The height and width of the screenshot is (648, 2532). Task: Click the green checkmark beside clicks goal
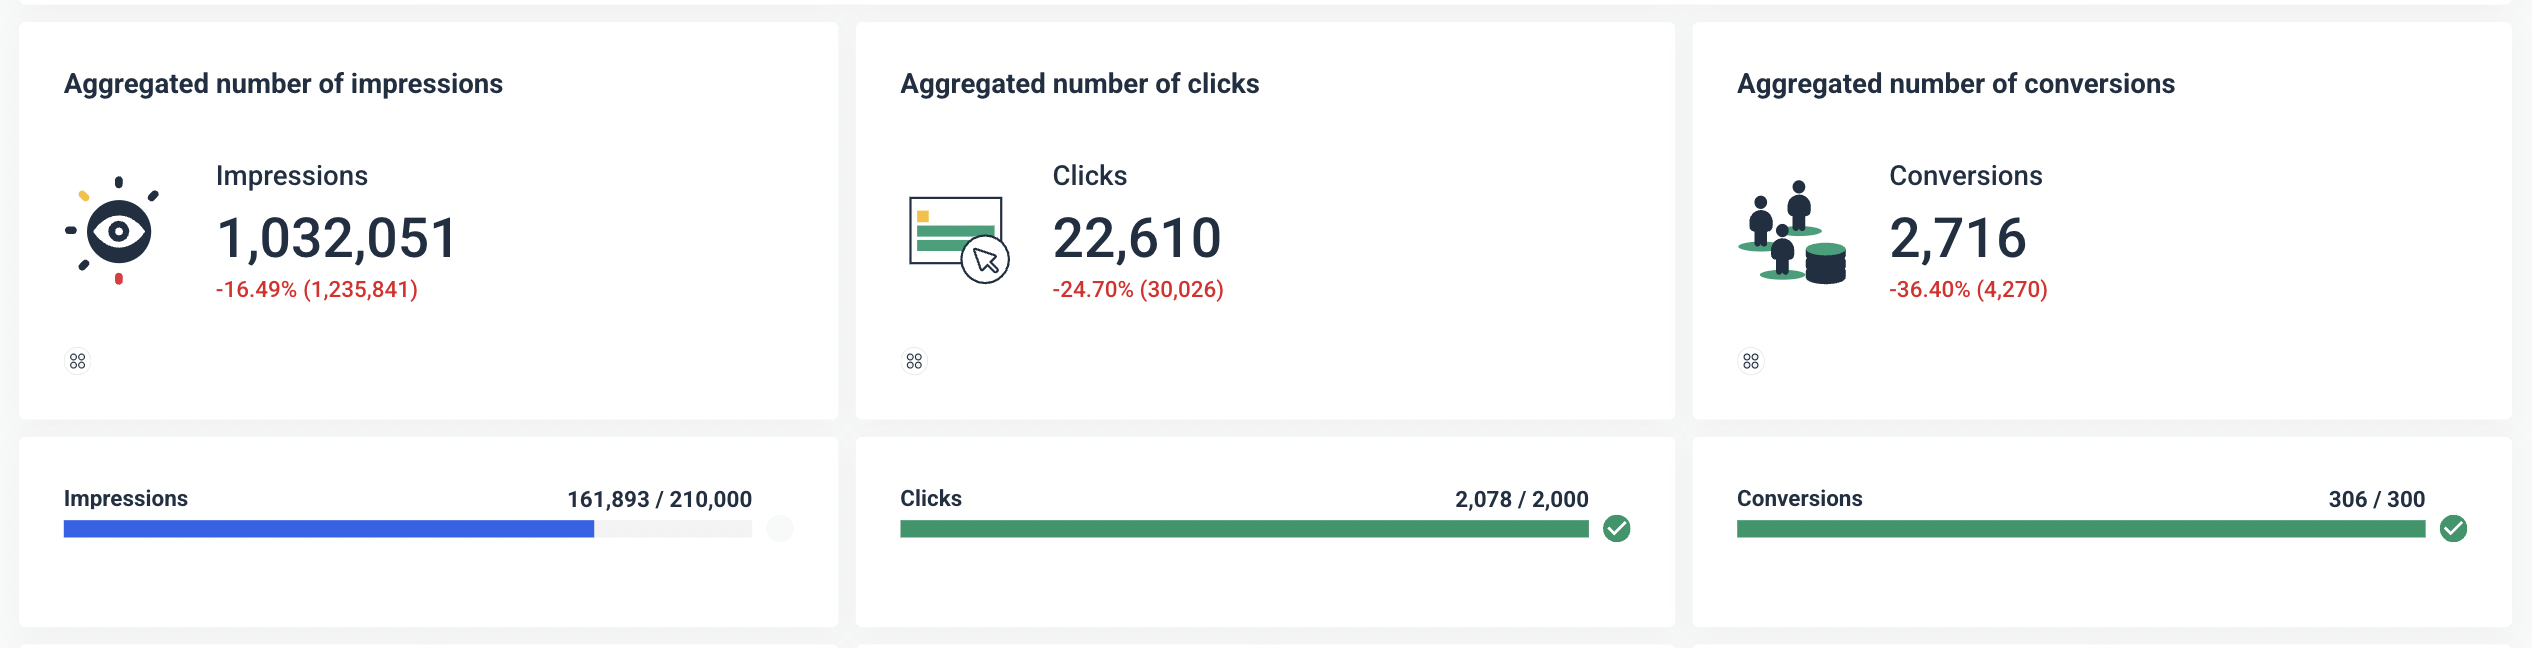(x=1617, y=528)
